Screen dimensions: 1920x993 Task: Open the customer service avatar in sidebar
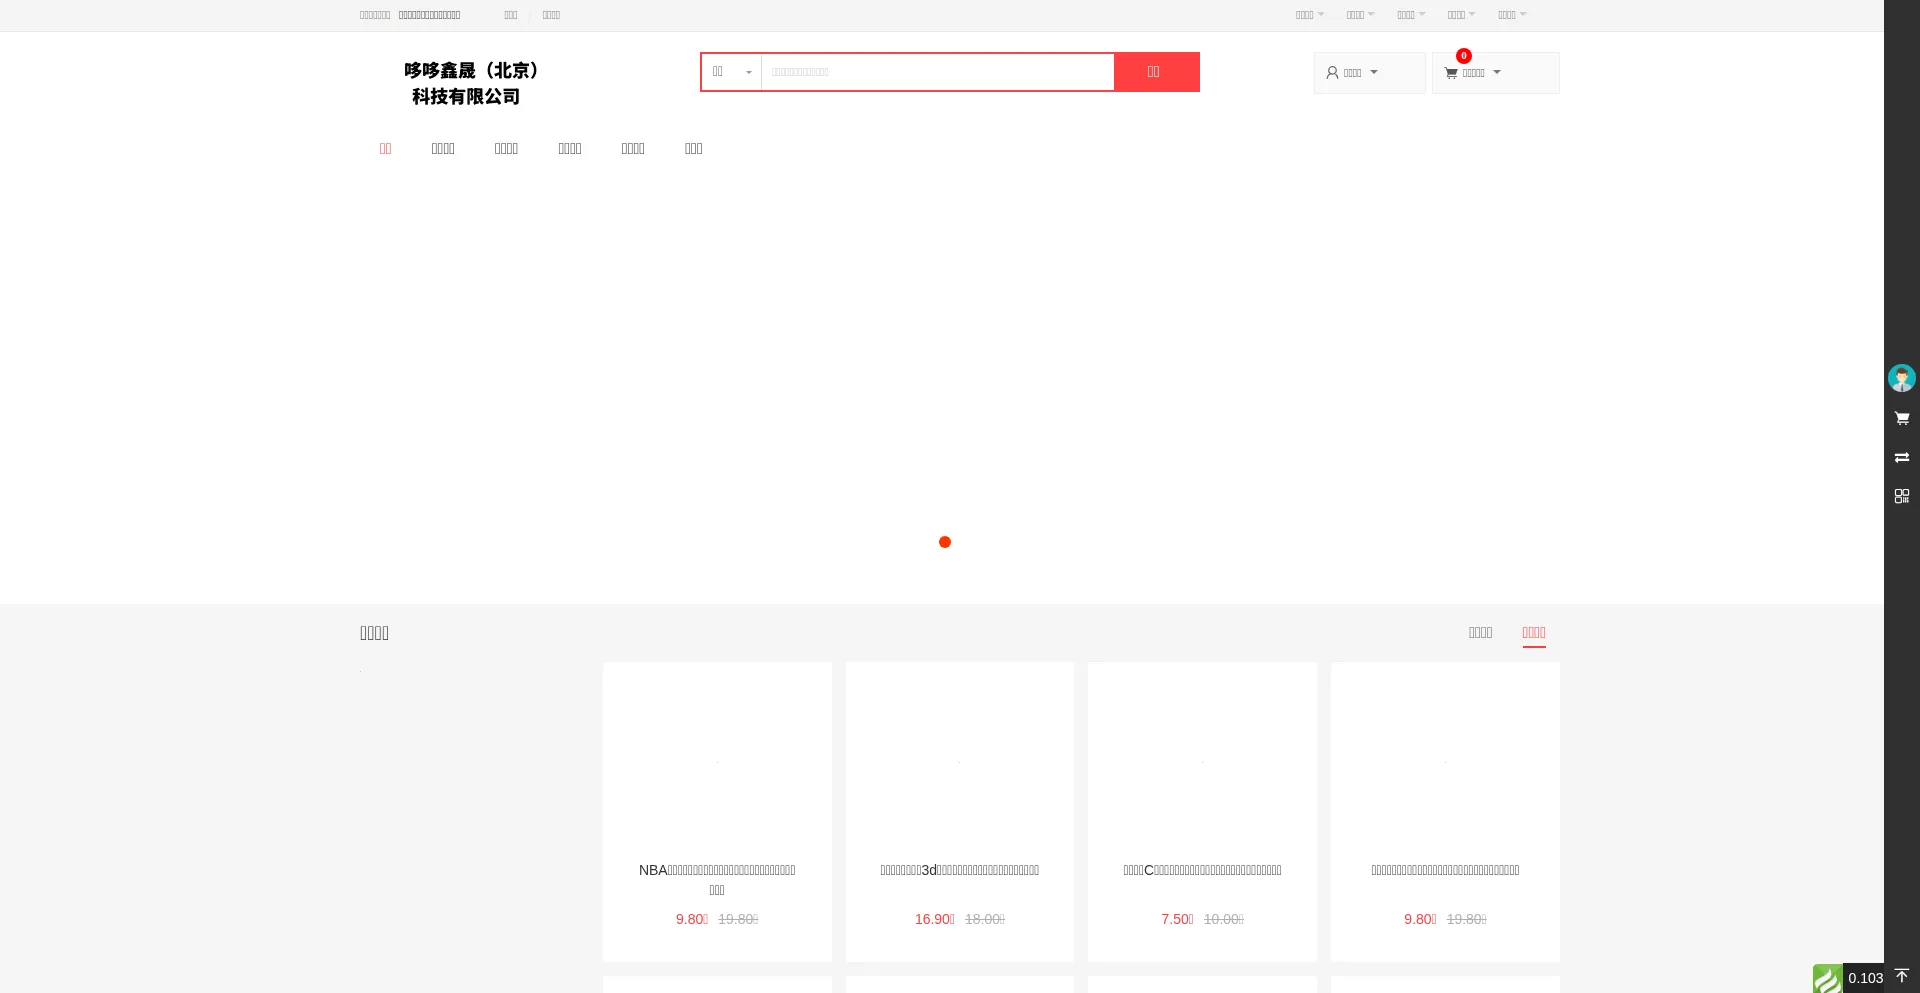(1901, 378)
